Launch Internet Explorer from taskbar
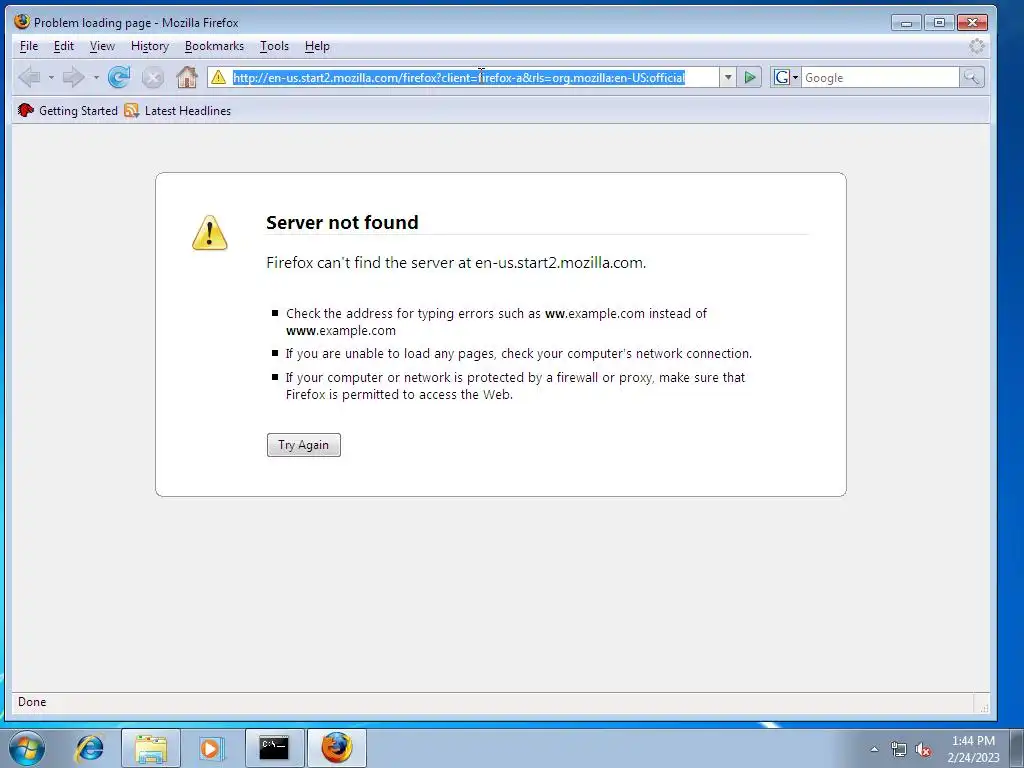1024x768 pixels. pyautogui.click(x=89, y=748)
